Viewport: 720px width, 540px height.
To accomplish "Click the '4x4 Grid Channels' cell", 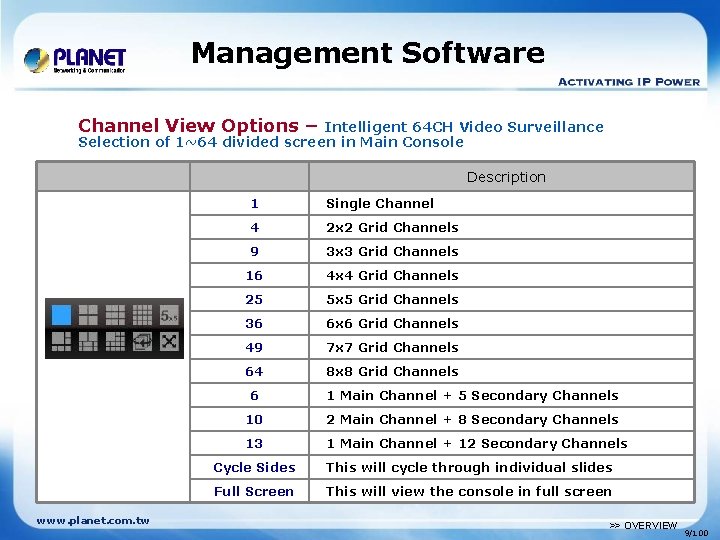I will pos(501,275).
